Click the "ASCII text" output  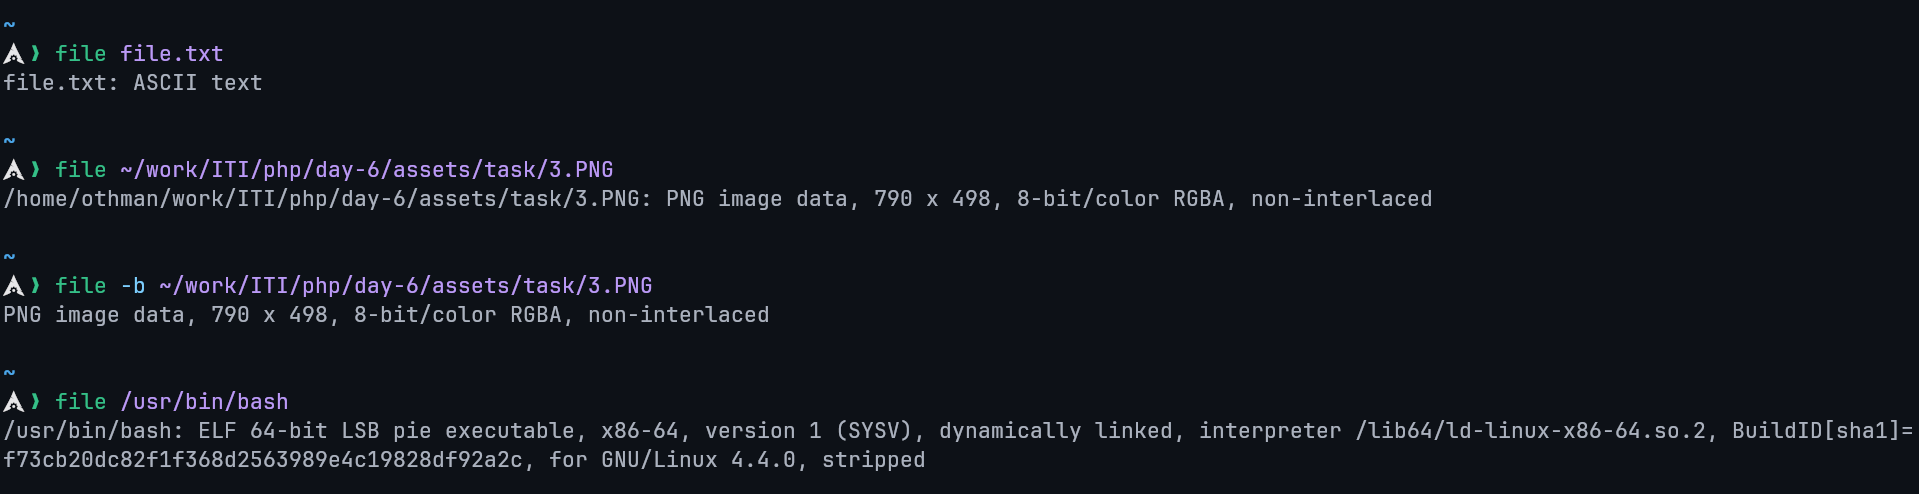click(x=197, y=83)
